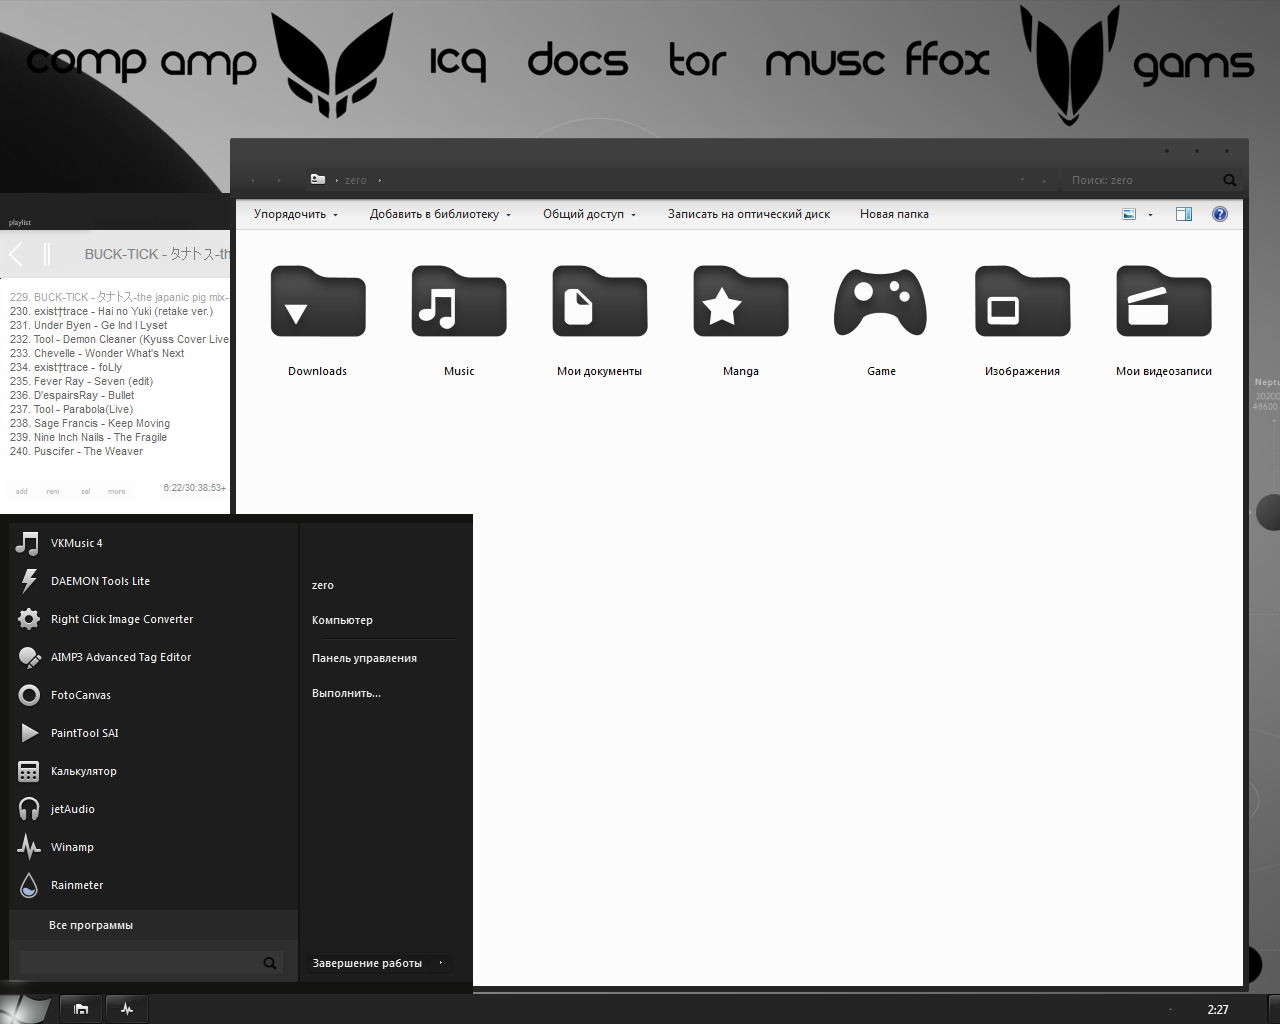Launch Rainmeter from Start menu

tap(154, 885)
